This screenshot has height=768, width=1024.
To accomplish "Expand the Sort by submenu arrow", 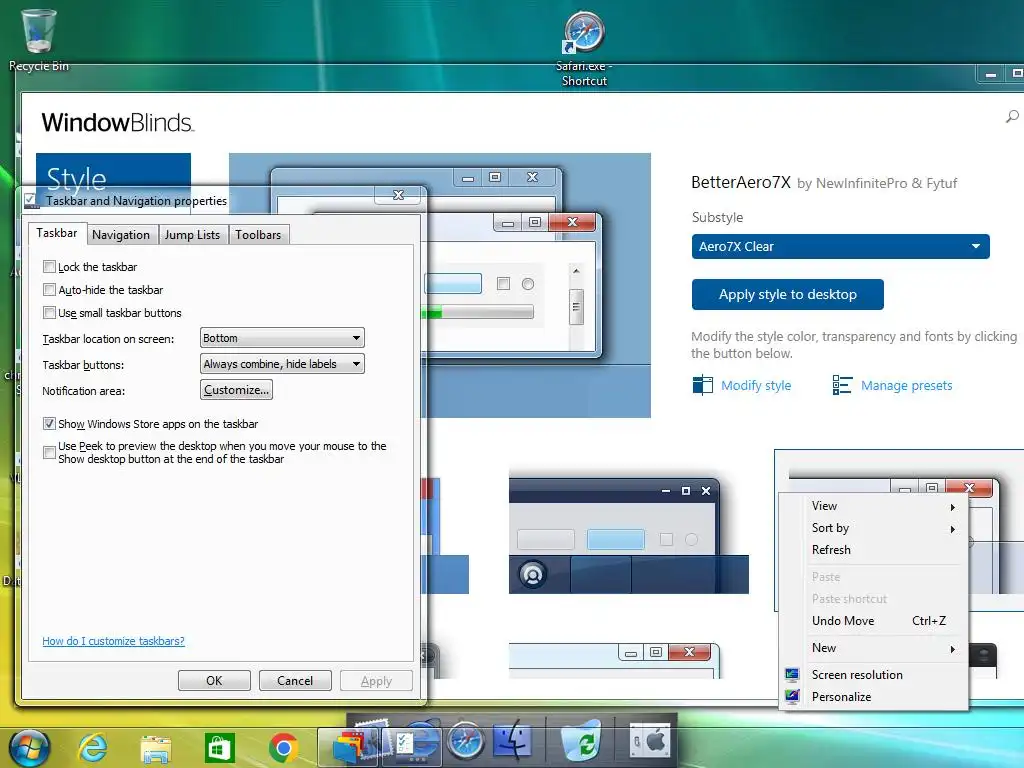I will (x=953, y=529).
